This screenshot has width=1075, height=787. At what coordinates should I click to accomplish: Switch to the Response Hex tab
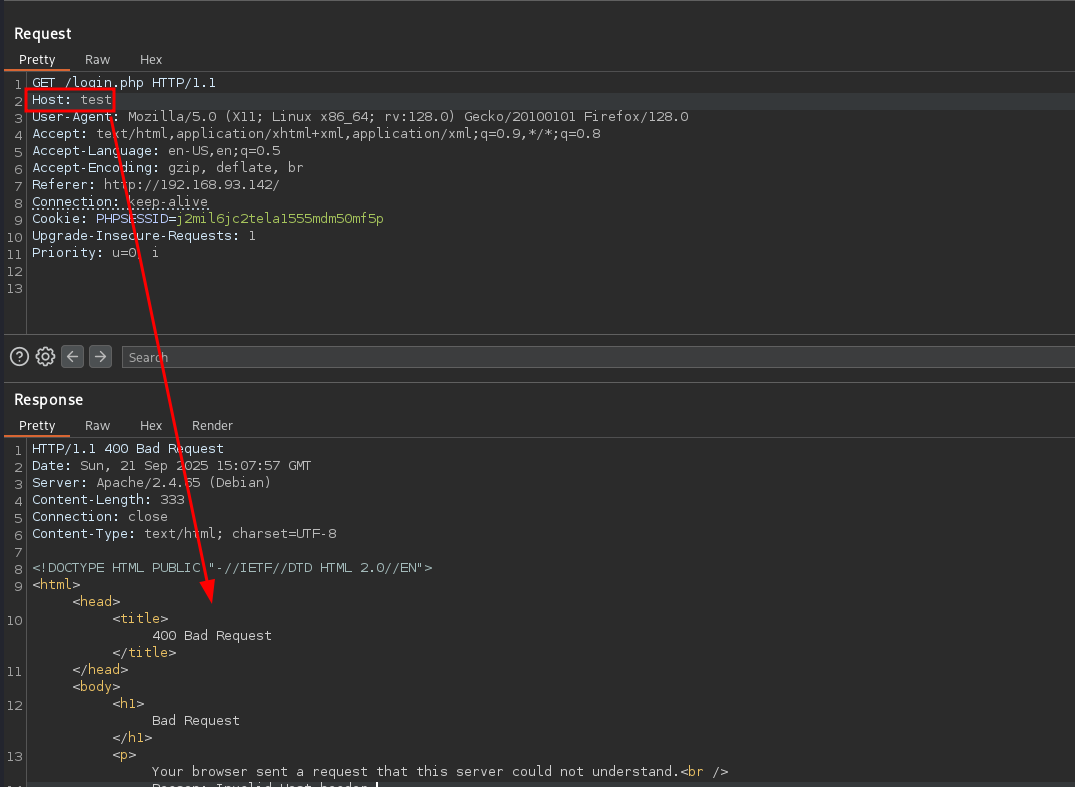(151, 426)
